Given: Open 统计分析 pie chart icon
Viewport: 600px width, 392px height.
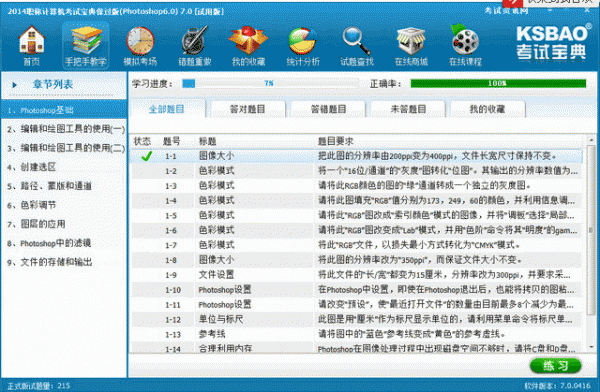Looking at the screenshot, I should 303,45.
